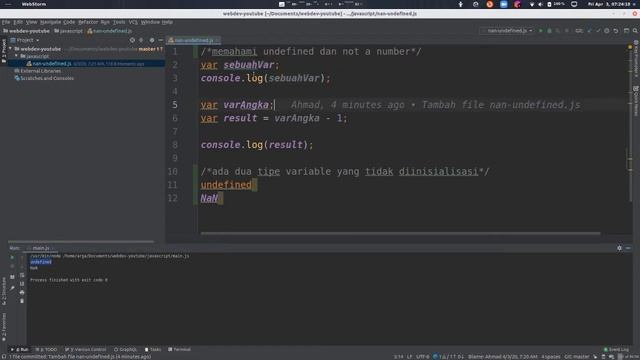The width and height of the screenshot is (640, 360).
Task: Click the Rollback revert icon
Action: click(616, 31)
